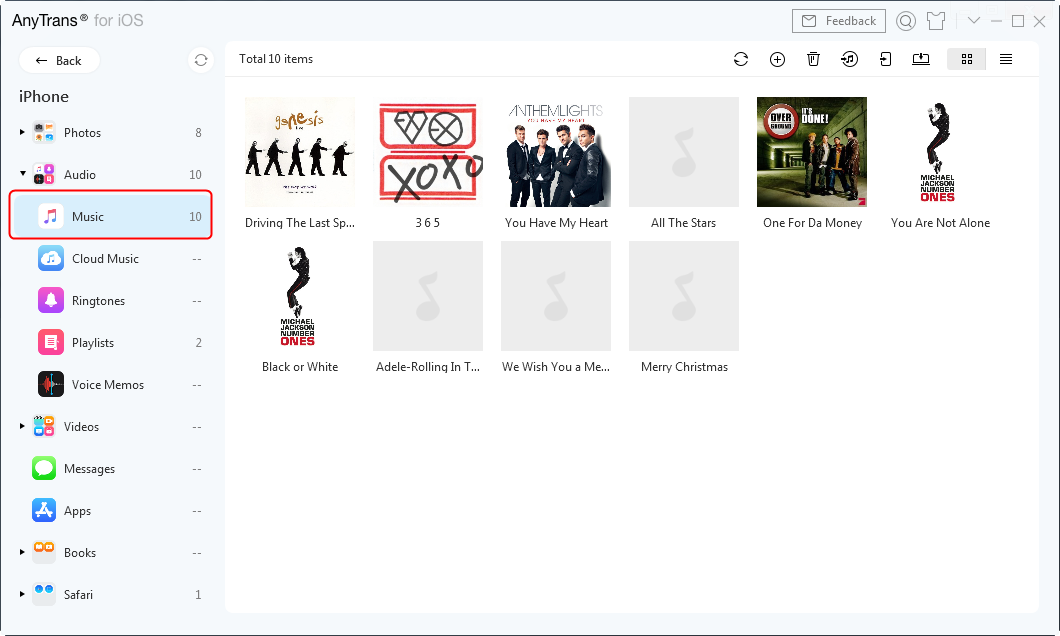The width and height of the screenshot is (1060, 636).
Task: Select the 365 album thumbnail
Action: (428, 152)
